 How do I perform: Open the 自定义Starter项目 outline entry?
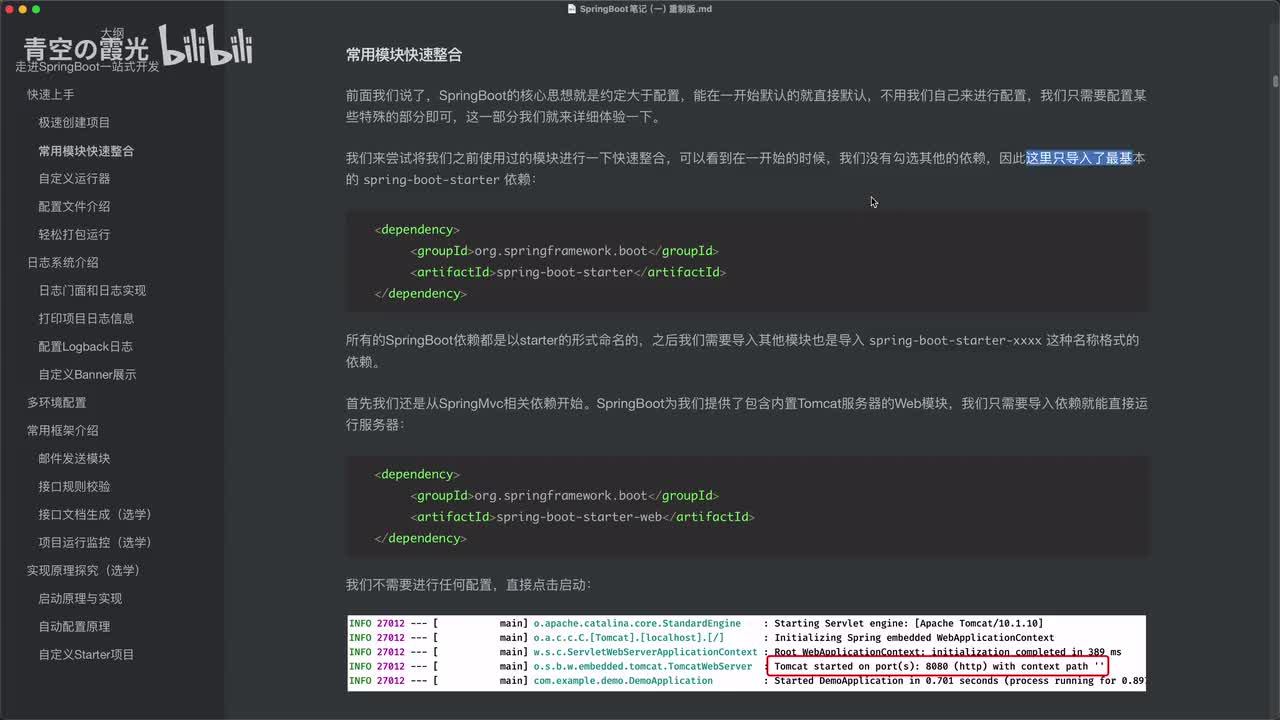(87, 655)
